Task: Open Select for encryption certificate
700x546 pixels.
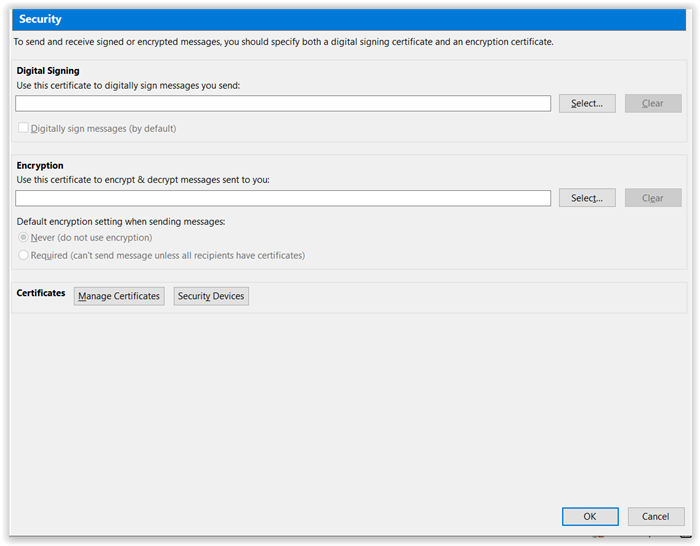Action: click(x=587, y=198)
